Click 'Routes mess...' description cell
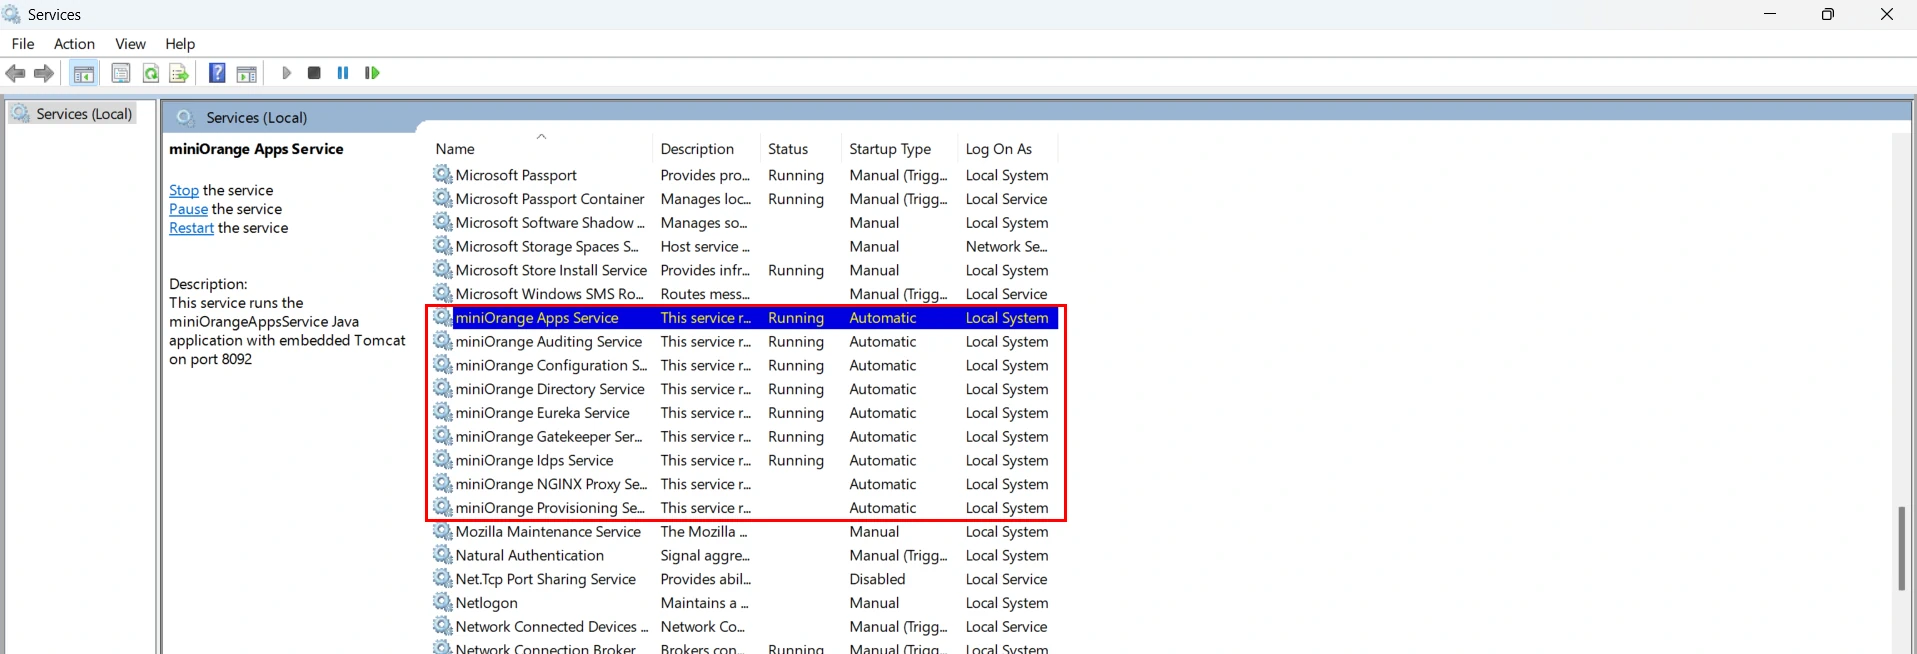This screenshot has height=654, width=1917. click(x=705, y=294)
